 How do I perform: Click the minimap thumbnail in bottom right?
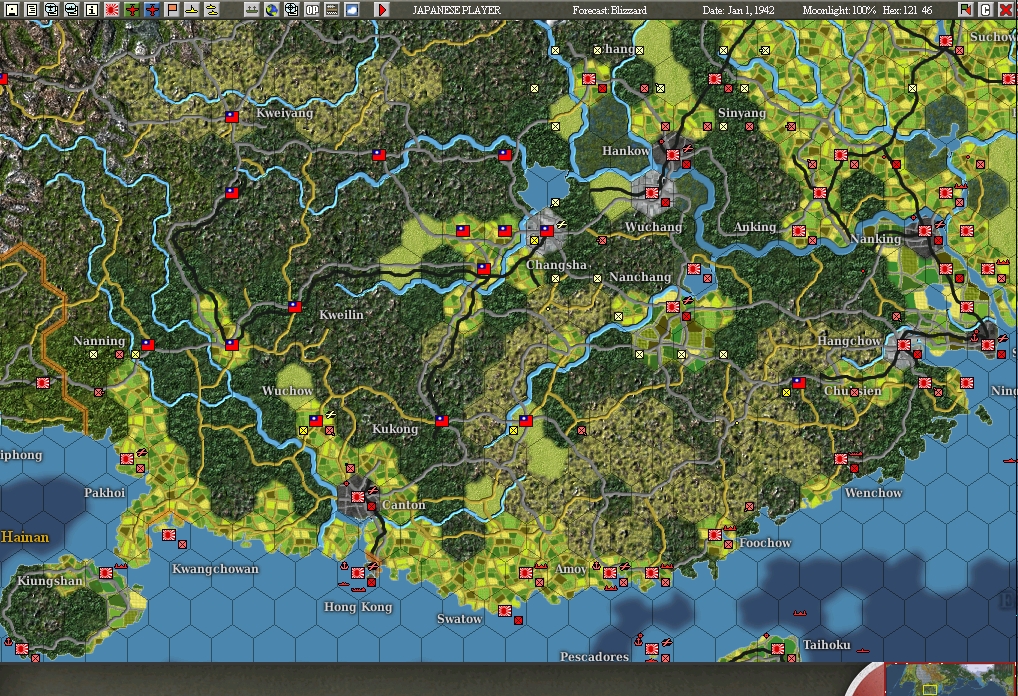coord(950,679)
